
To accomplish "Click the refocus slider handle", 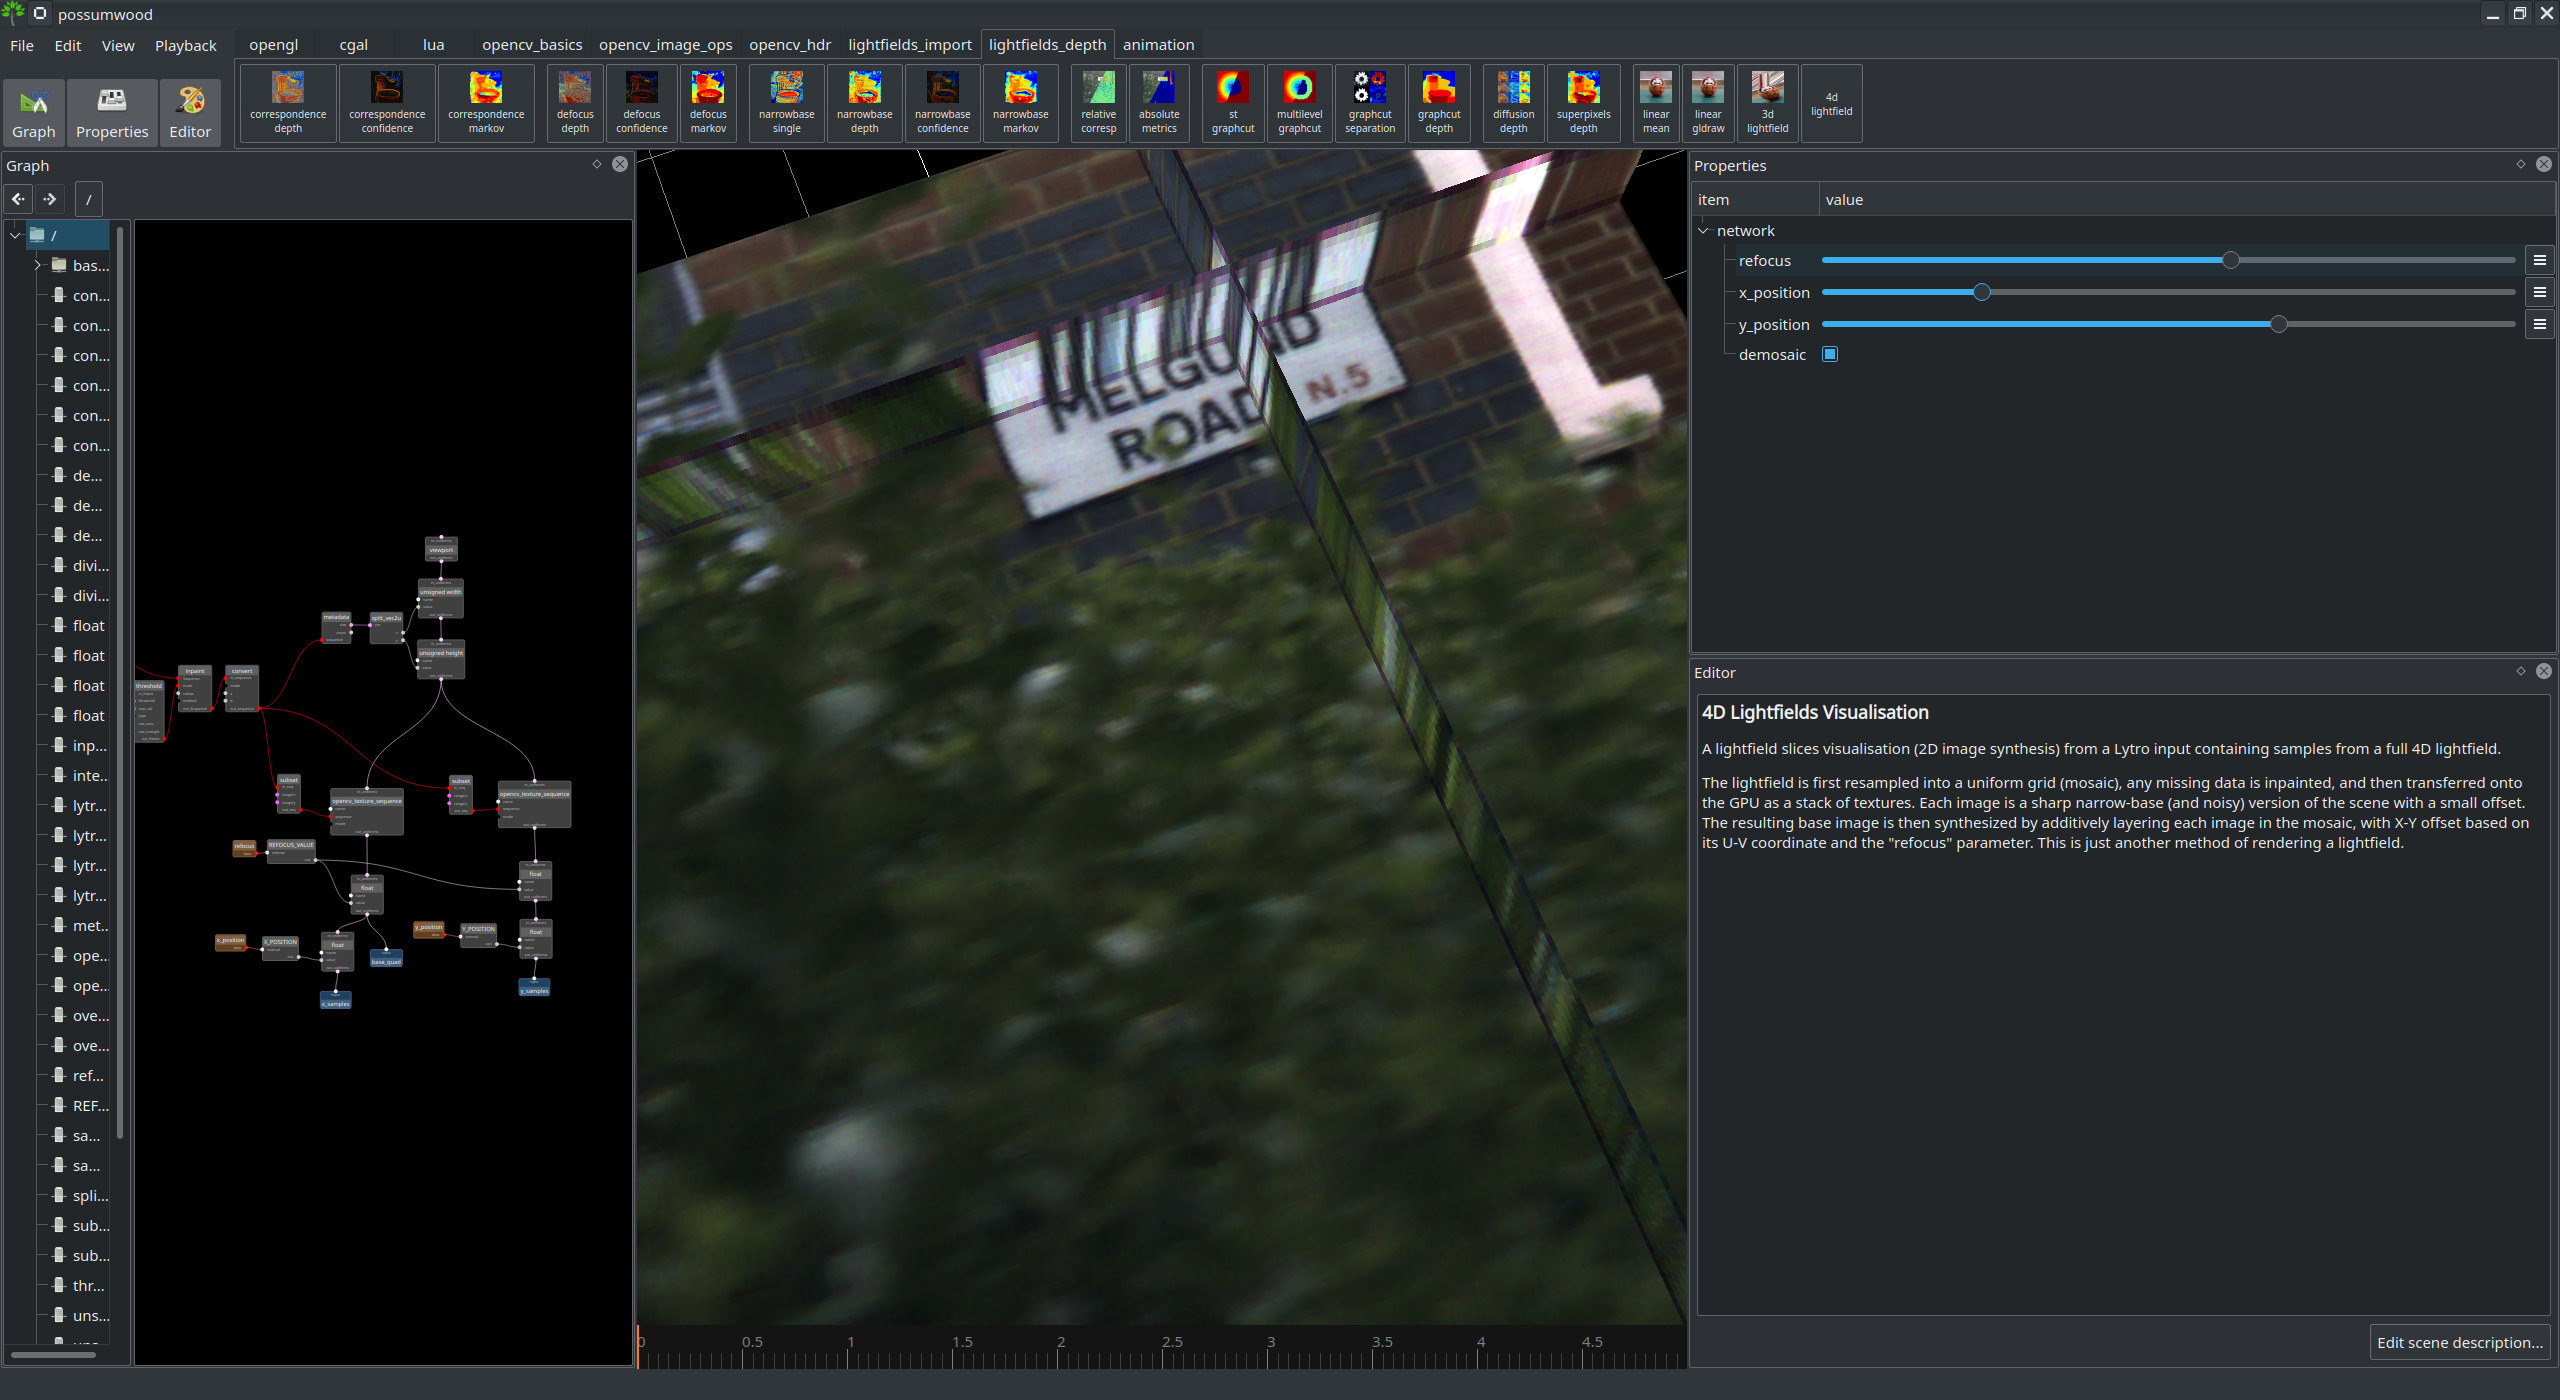I will pyautogui.click(x=2230, y=261).
